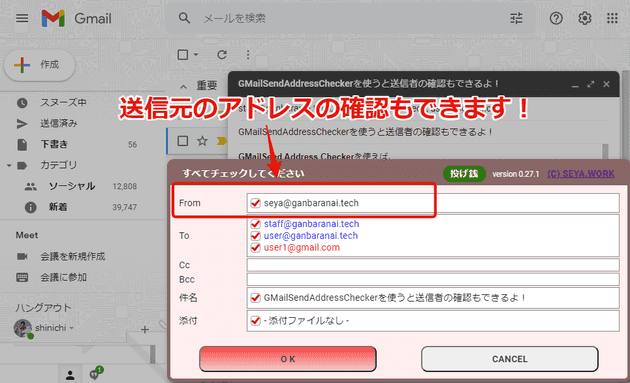The image size is (630, 383).
Task: Open the (C) SEYA.WORK link
Action: (581, 174)
